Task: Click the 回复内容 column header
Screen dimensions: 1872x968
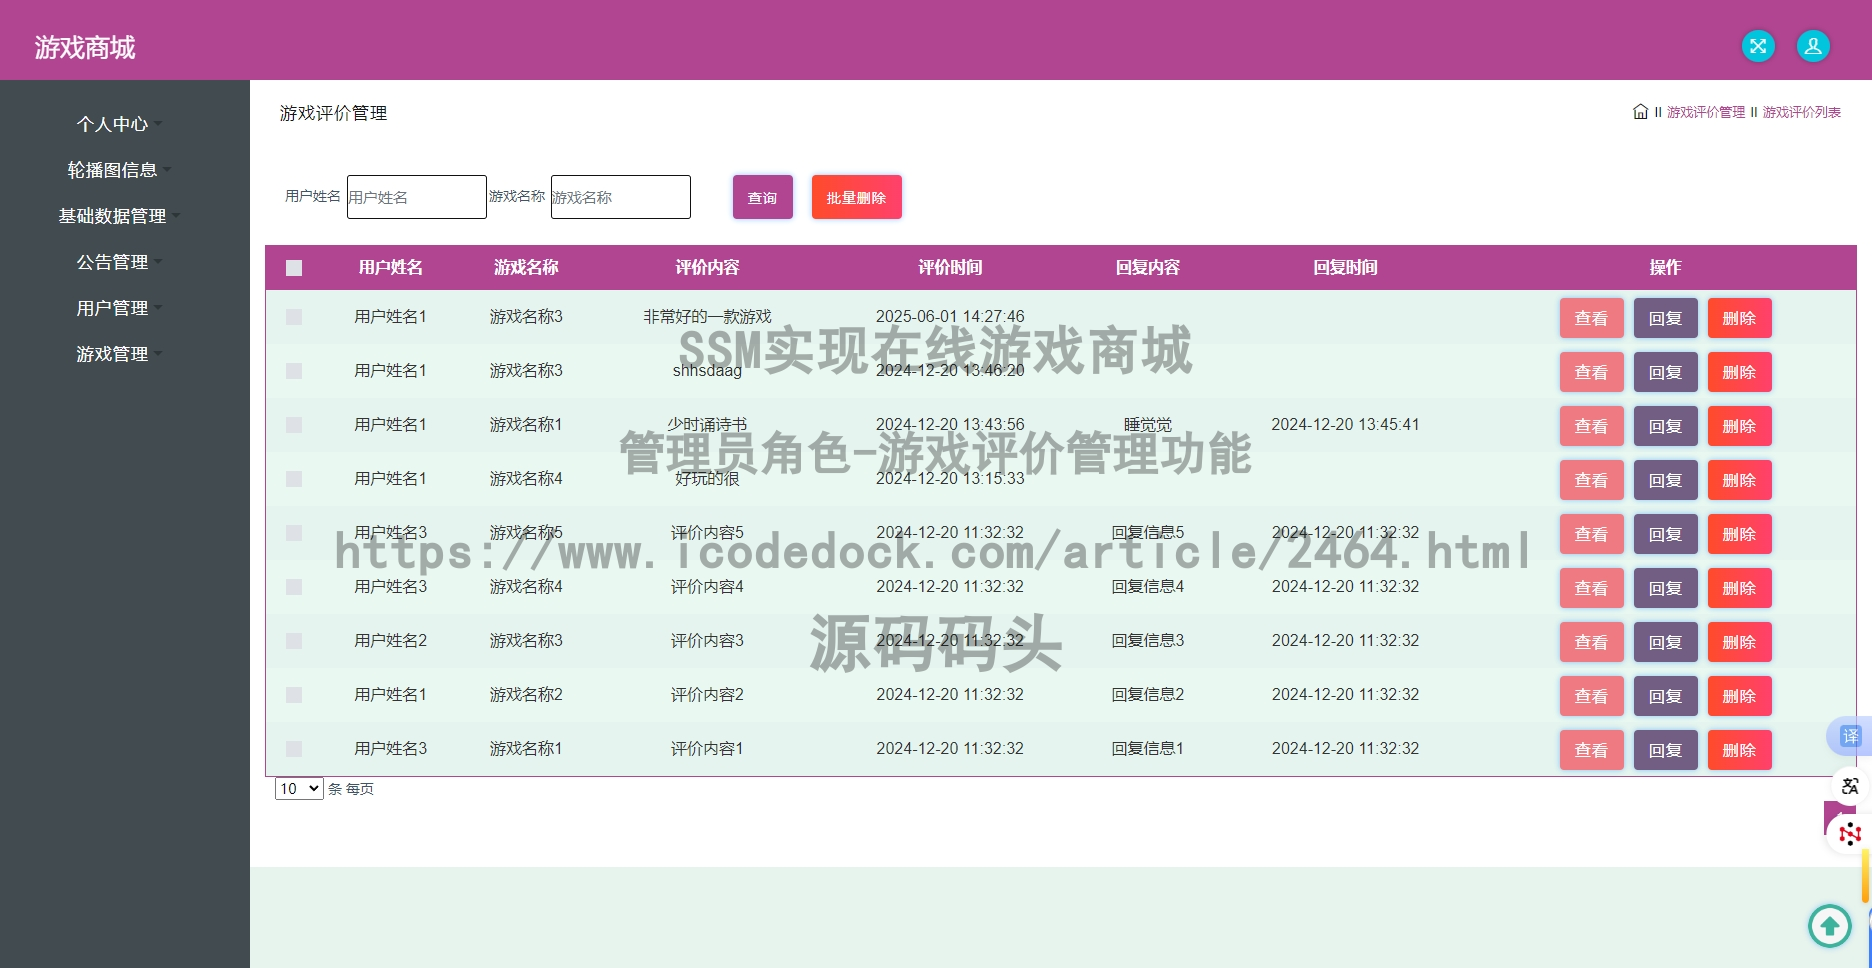Action: tap(1148, 267)
